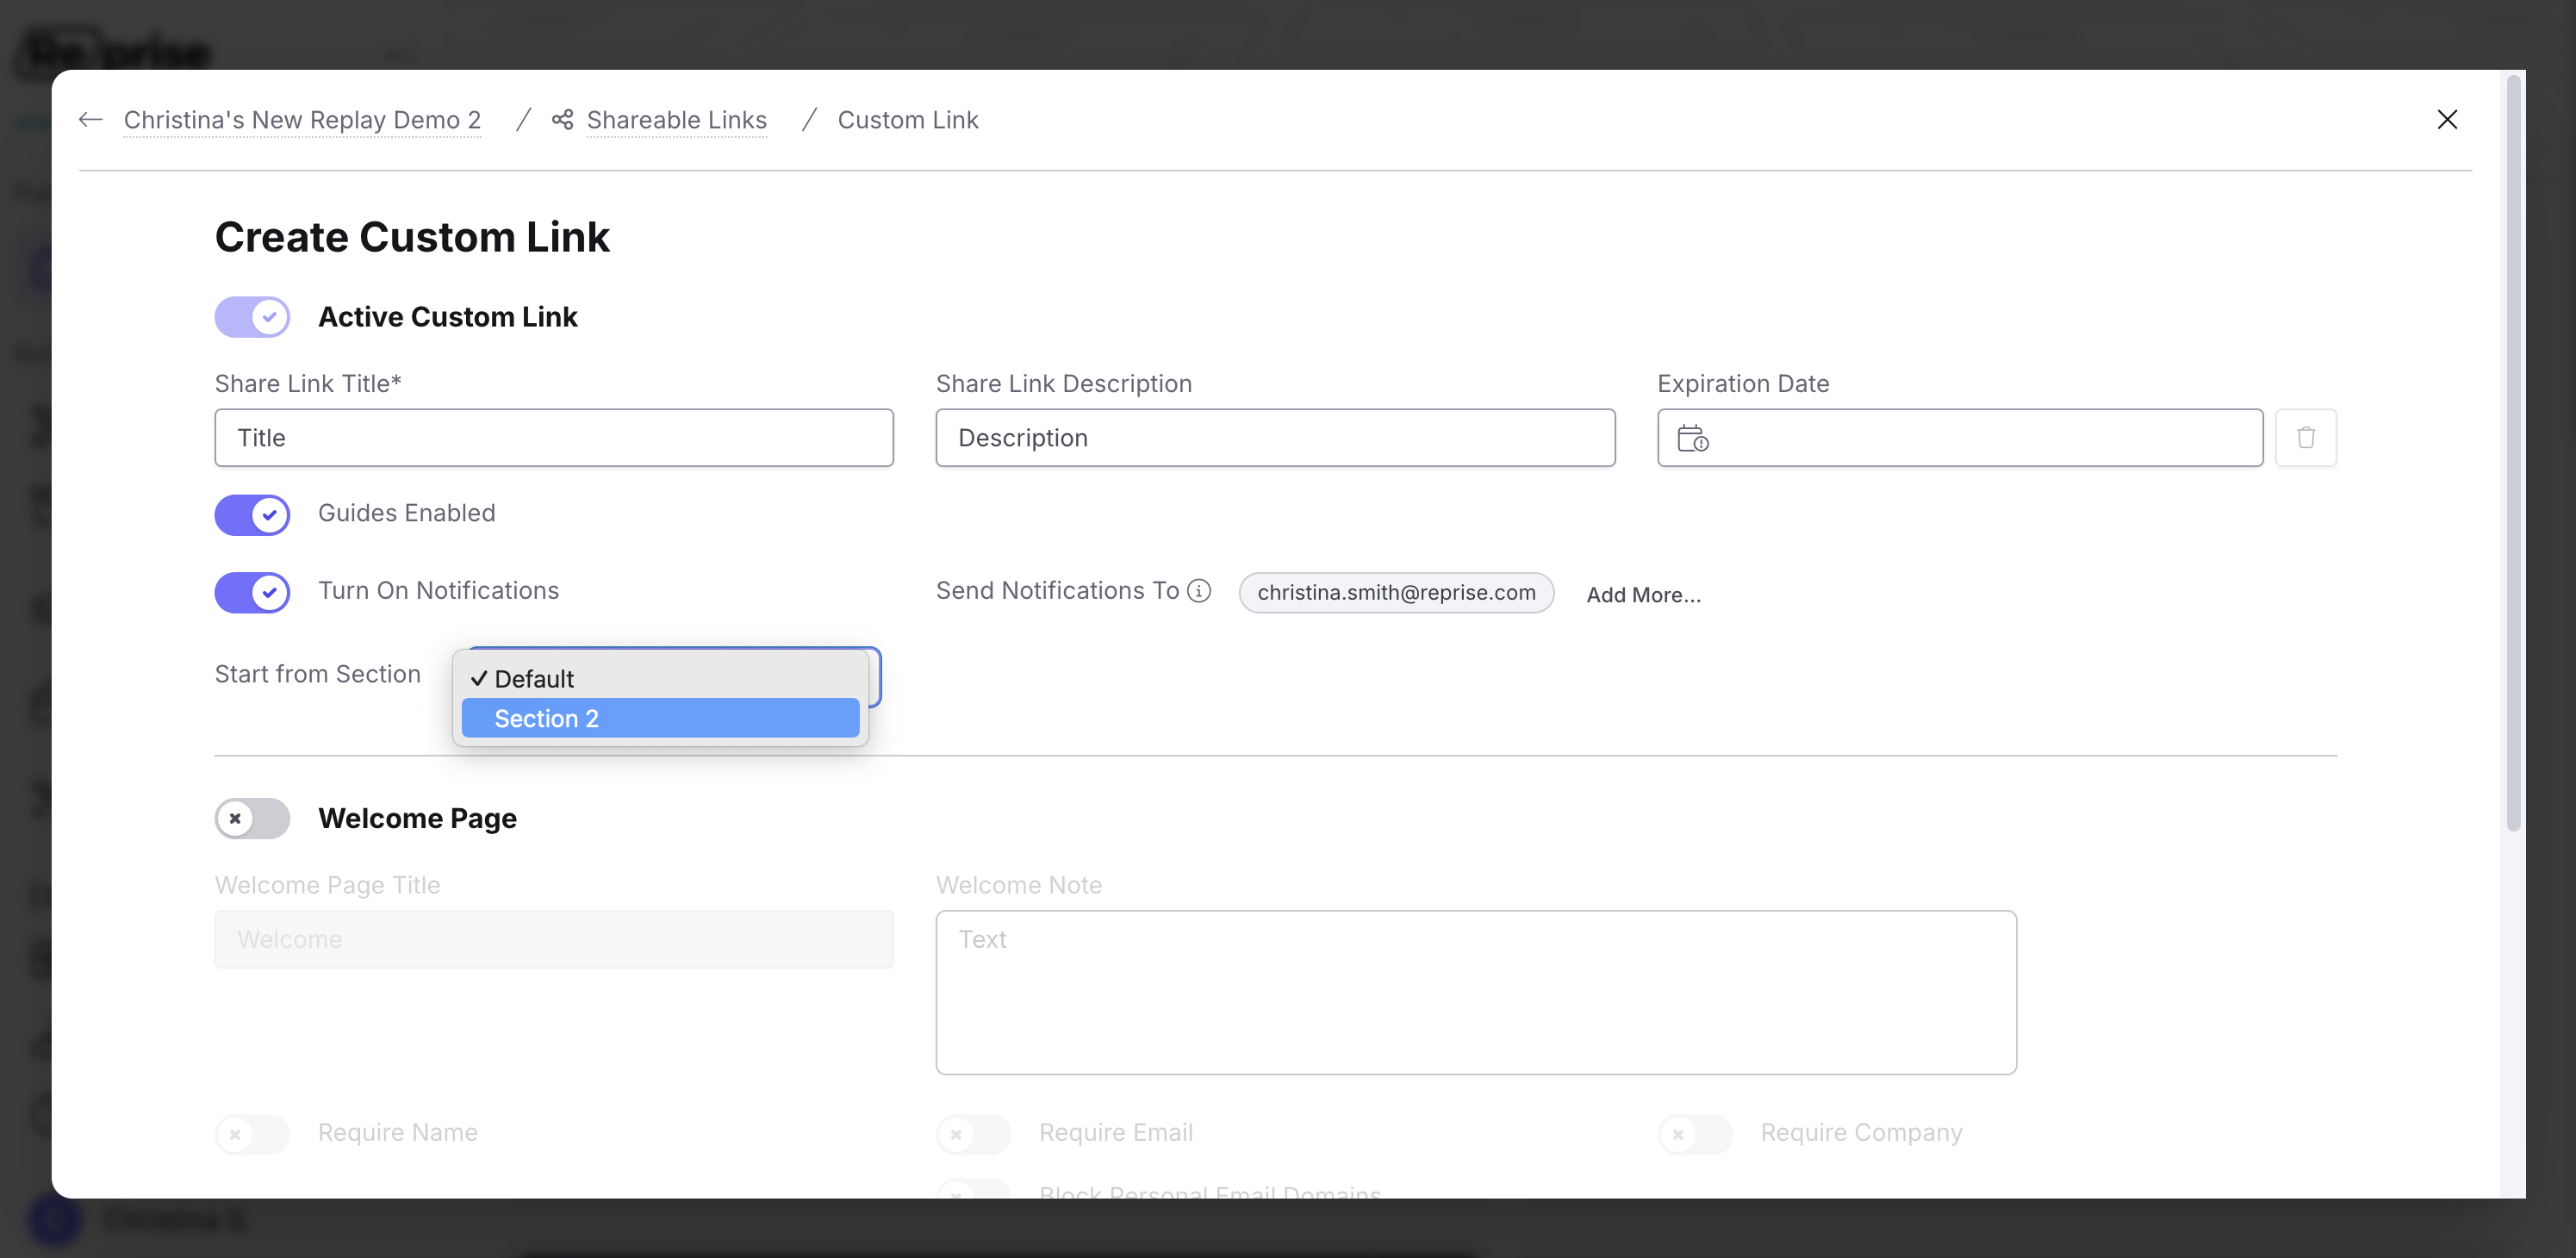The image size is (2576, 1258).
Task: Toggle the Active Custom Link switch
Action: tap(252, 317)
